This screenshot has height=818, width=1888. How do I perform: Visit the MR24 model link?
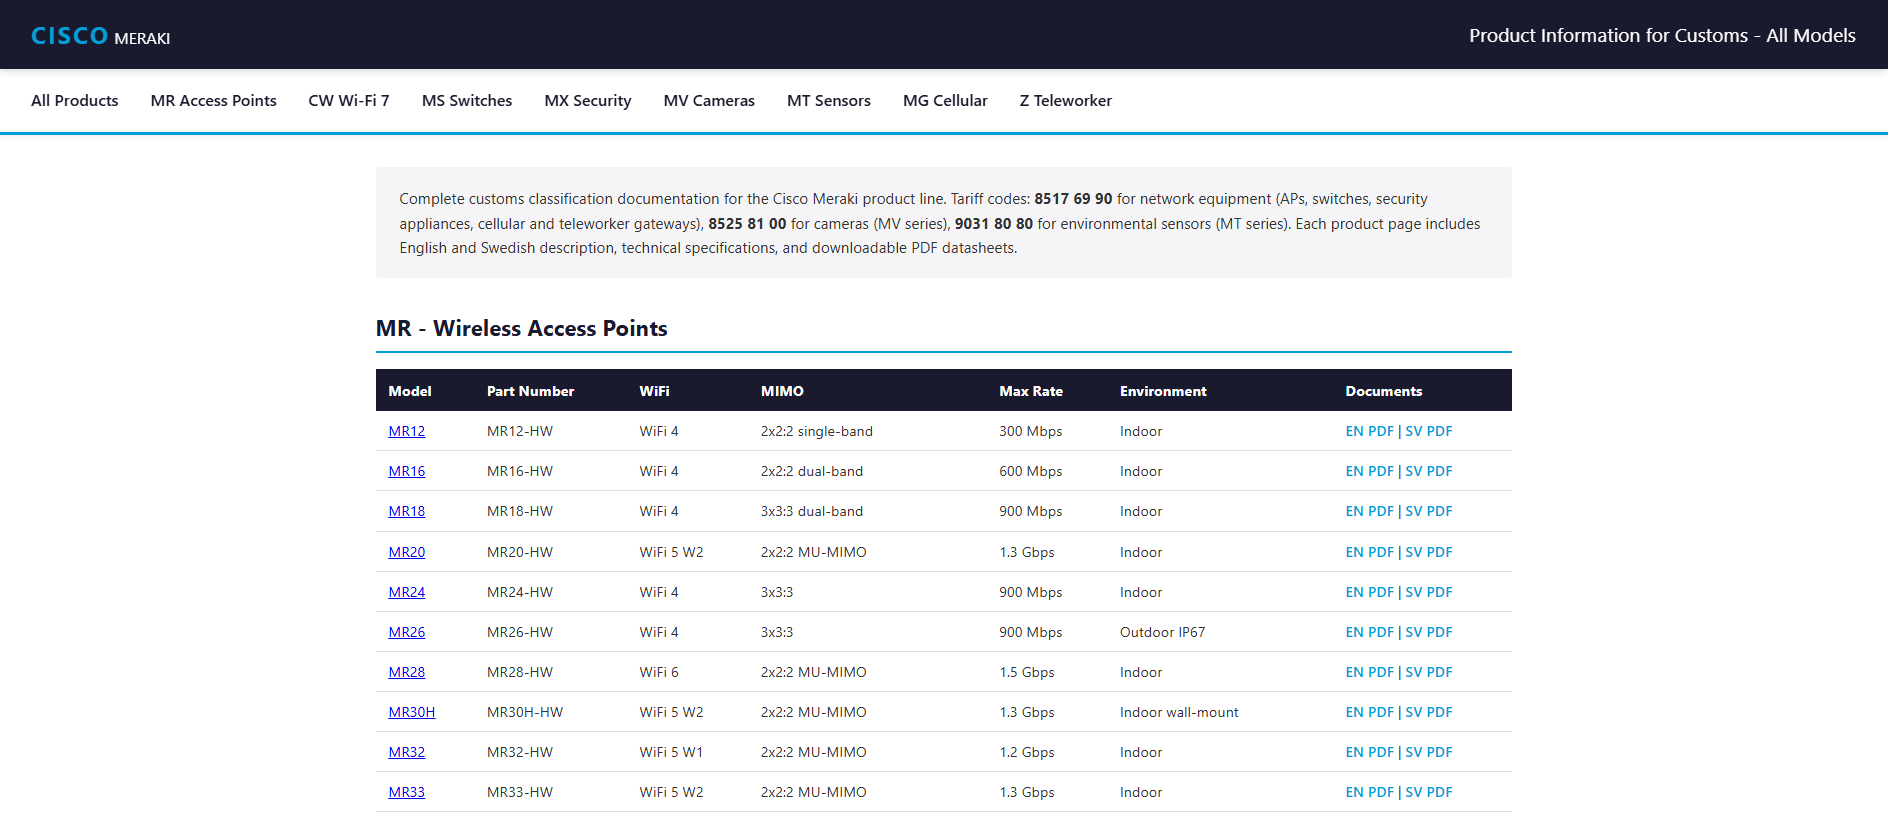pos(407,592)
